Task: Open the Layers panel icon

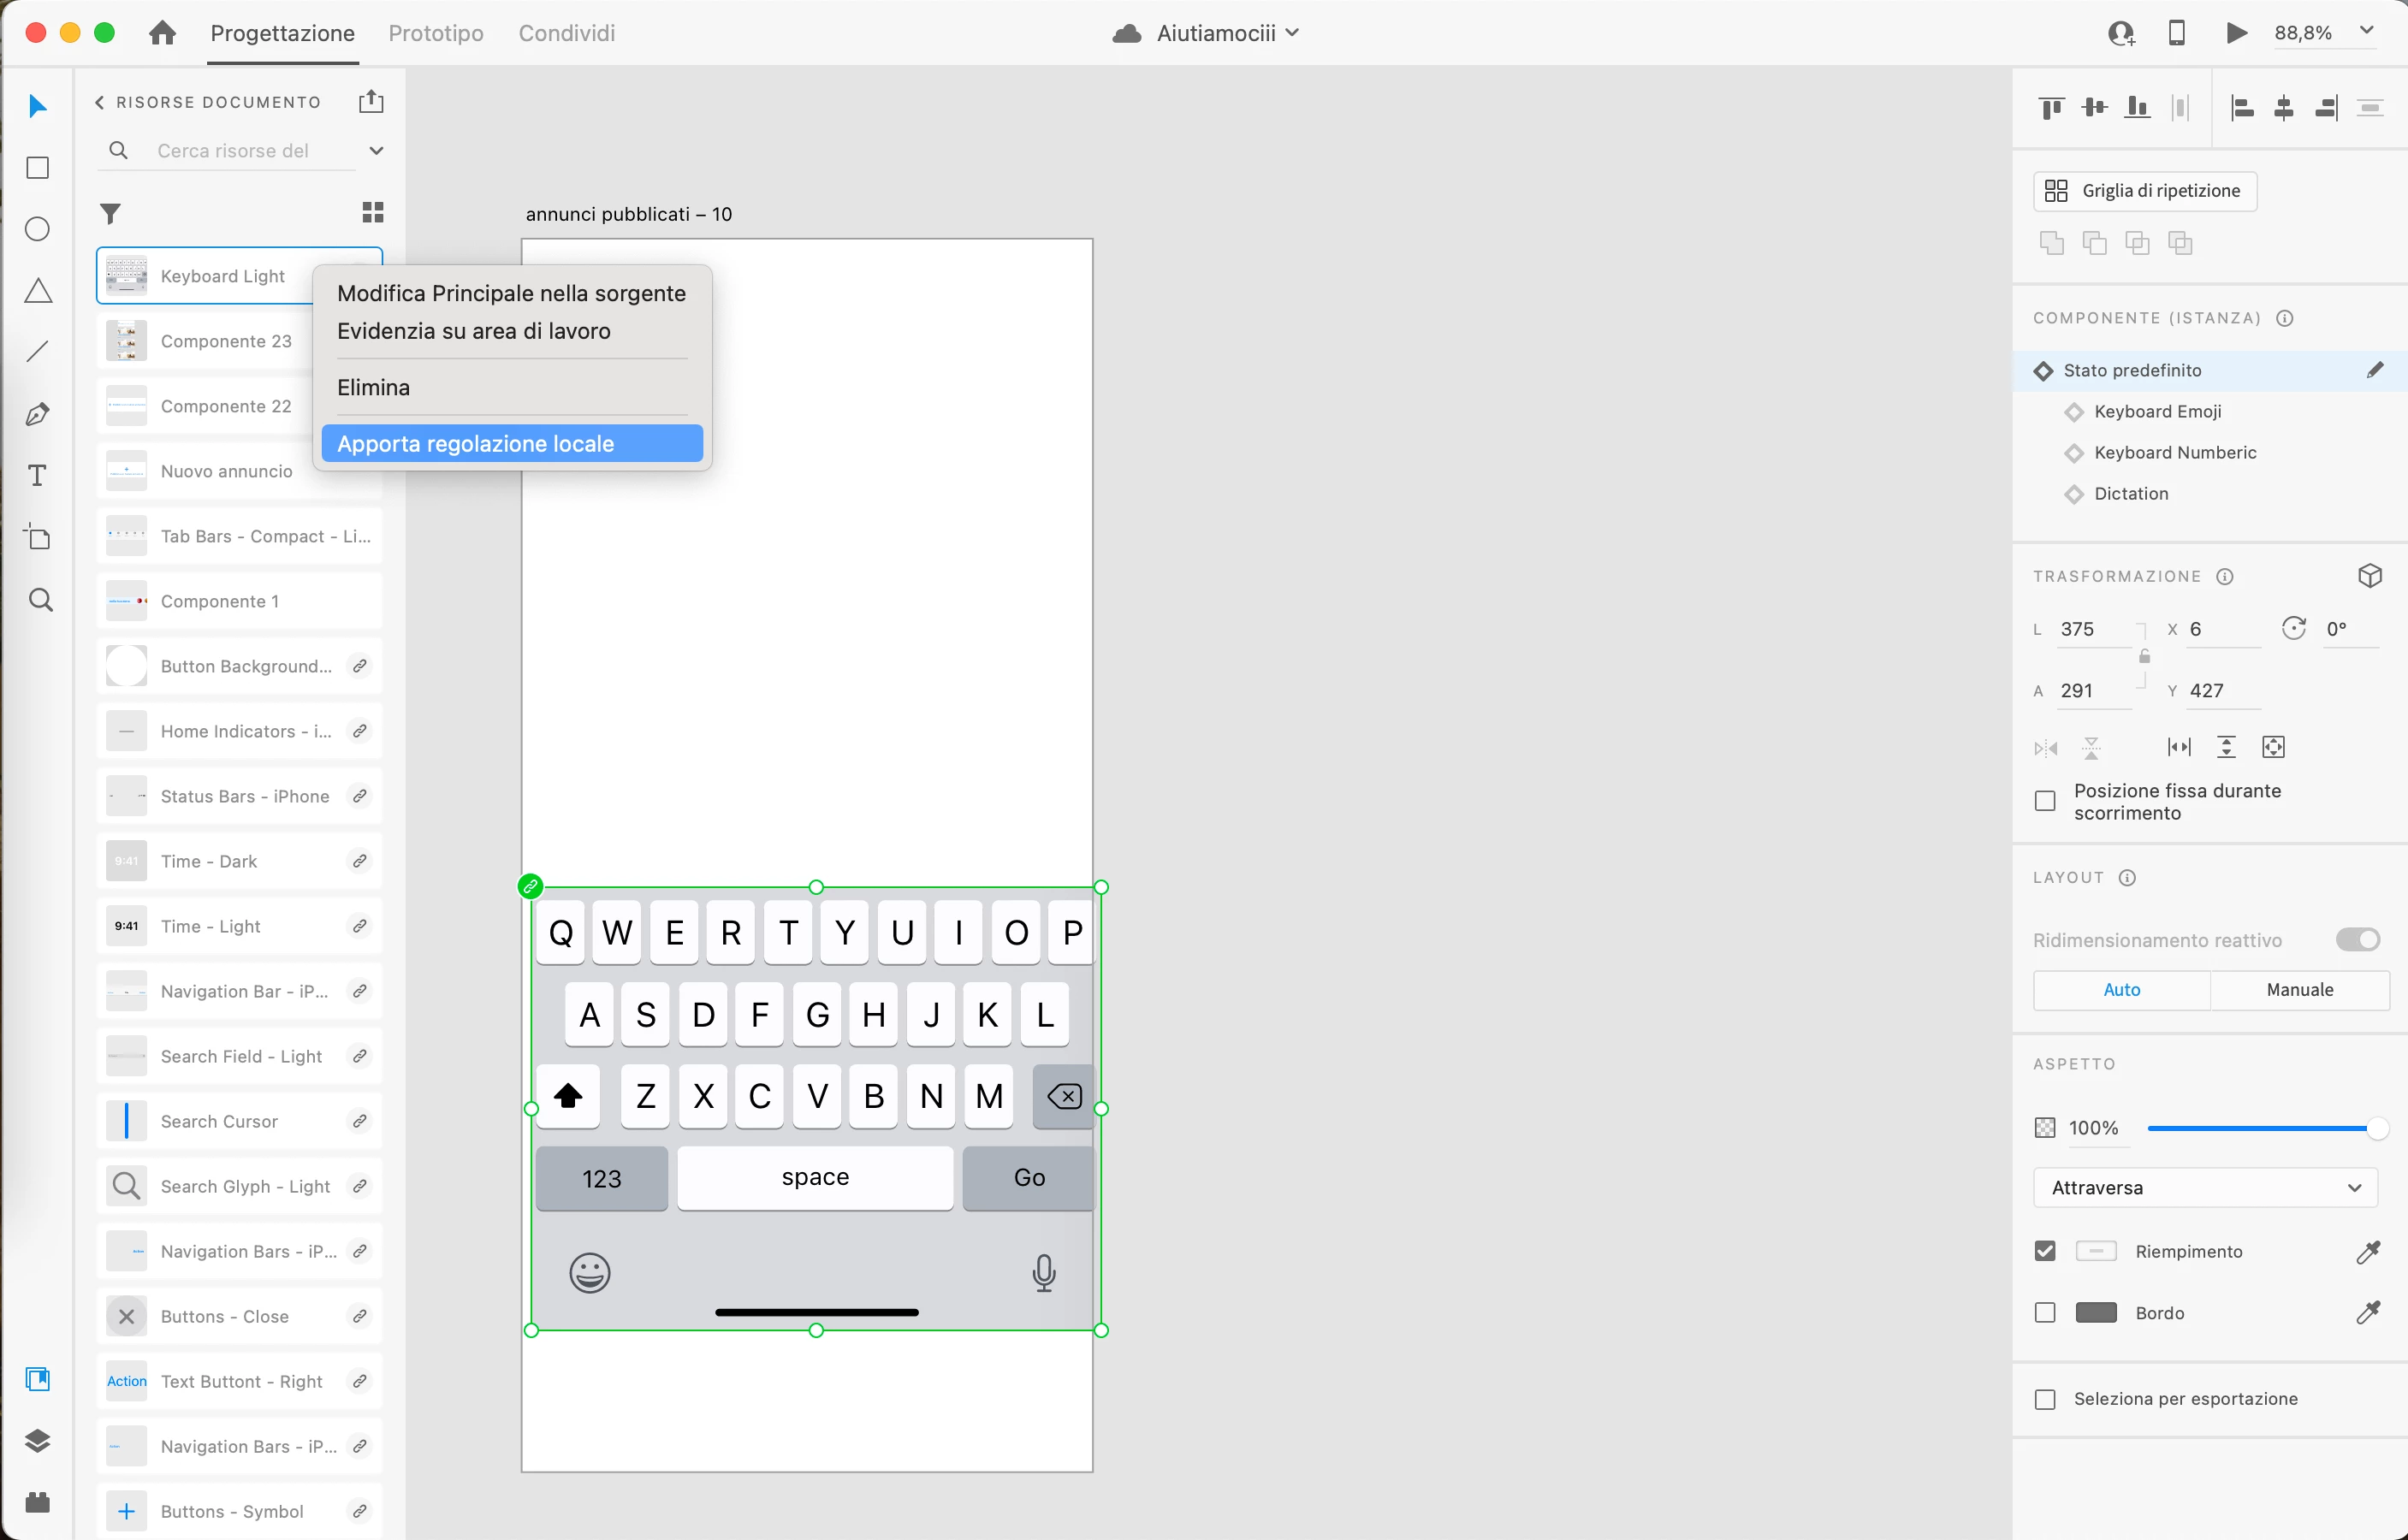Action: (x=38, y=1440)
